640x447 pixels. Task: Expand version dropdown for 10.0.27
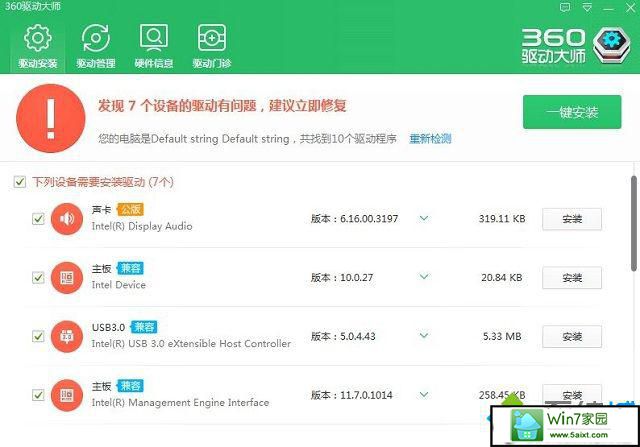click(424, 277)
